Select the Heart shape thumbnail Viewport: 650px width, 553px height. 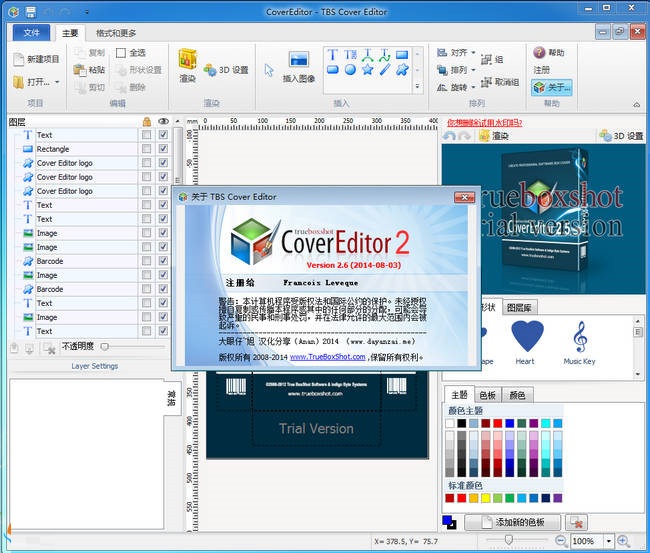pyautogui.click(x=525, y=342)
